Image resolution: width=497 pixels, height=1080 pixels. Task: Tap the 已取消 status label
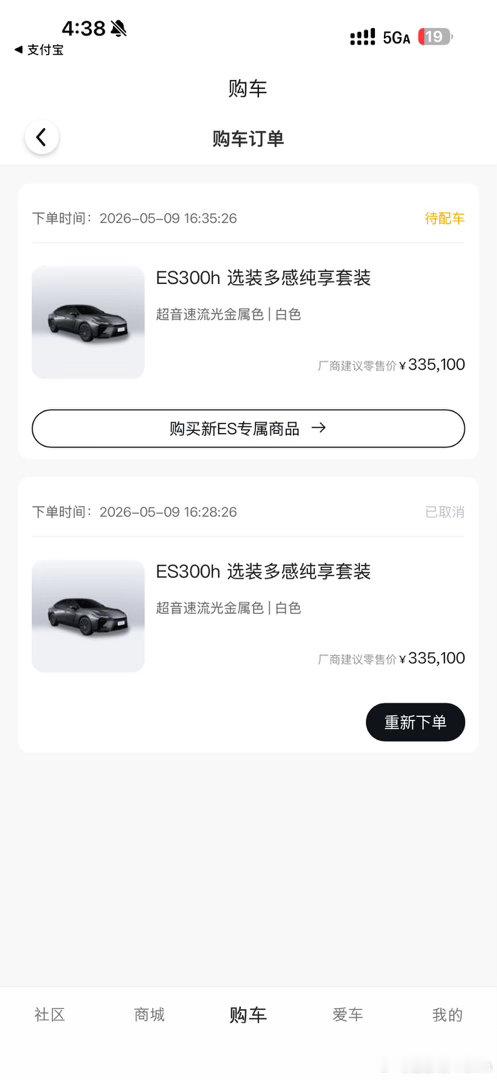tap(445, 512)
